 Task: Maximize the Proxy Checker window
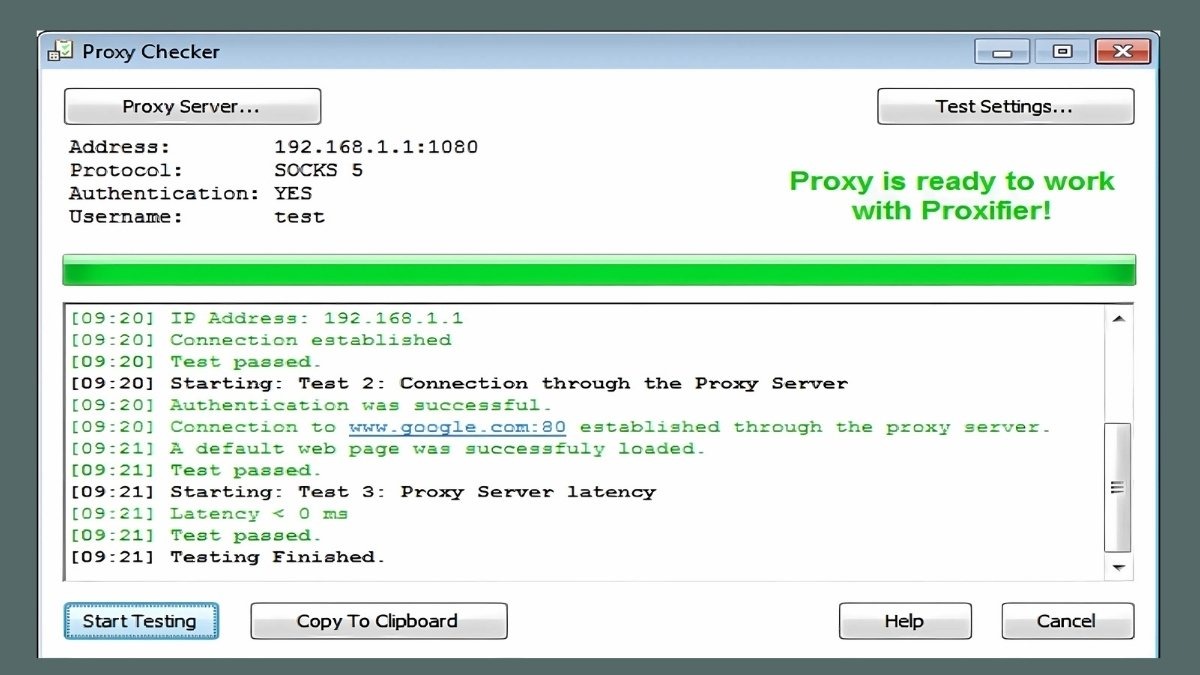click(1062, 51)
